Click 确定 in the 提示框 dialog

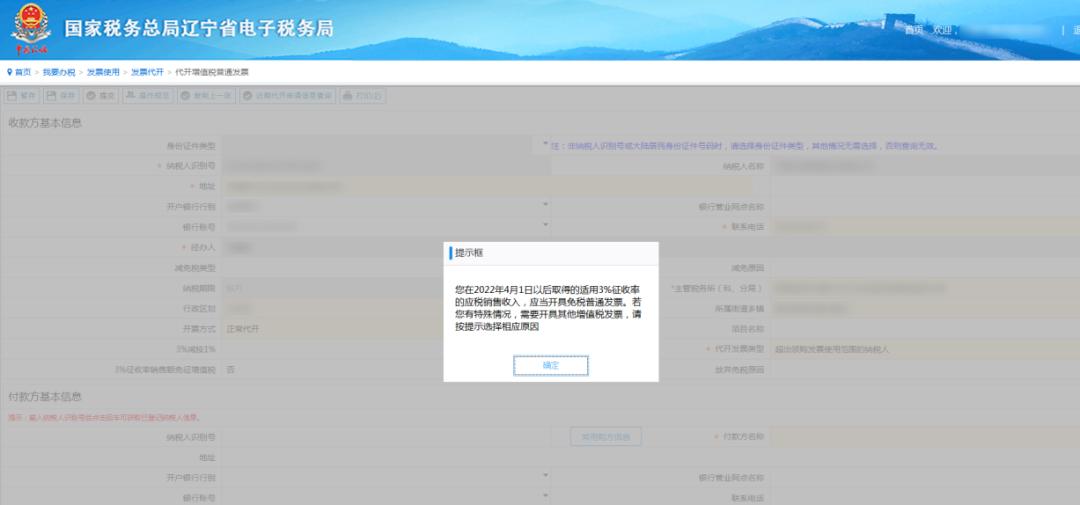click(x=550, y=366)
